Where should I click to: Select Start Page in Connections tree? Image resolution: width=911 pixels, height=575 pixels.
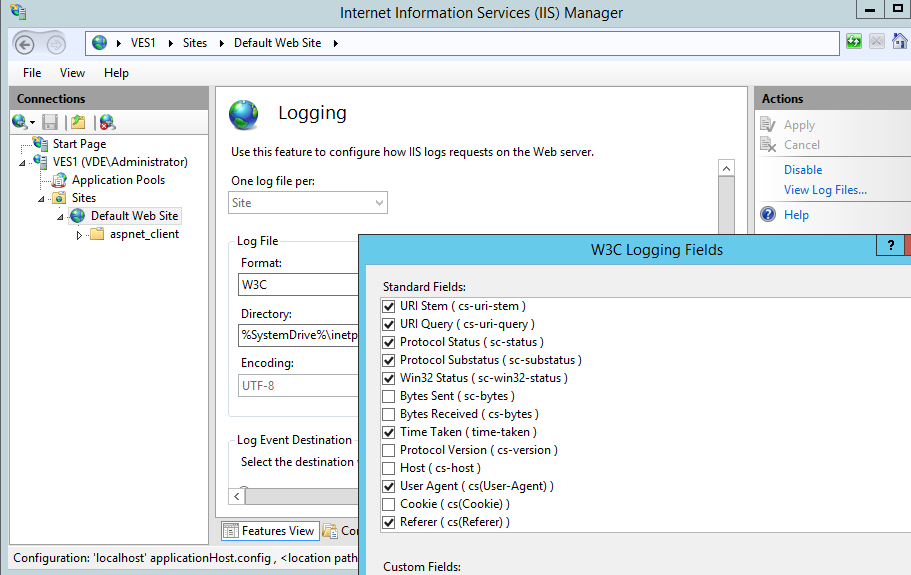click(79, 143)
